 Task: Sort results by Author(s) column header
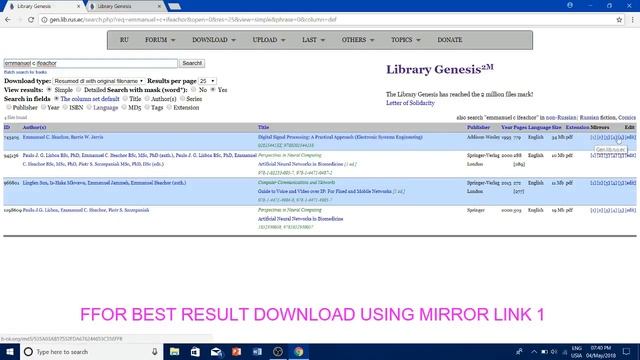coord(34,127)
